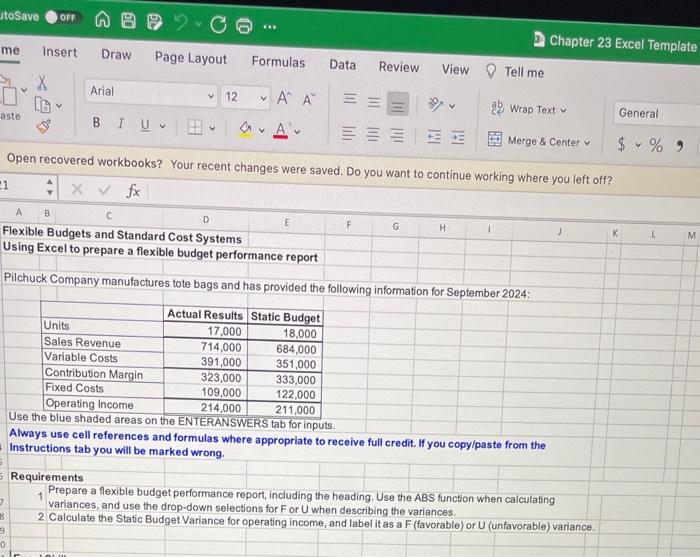This screenshot has width=700, height=557.
Task: Apply the yellow fill color
Action: [x=245, y=129]
